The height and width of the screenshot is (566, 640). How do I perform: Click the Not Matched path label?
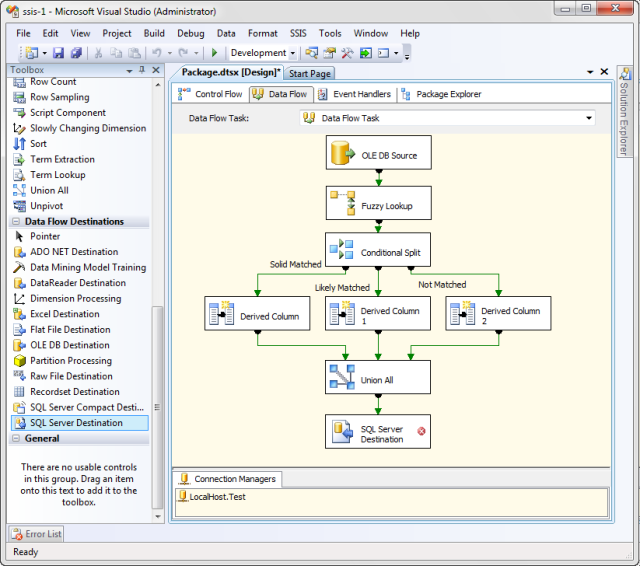pos(442,284)
